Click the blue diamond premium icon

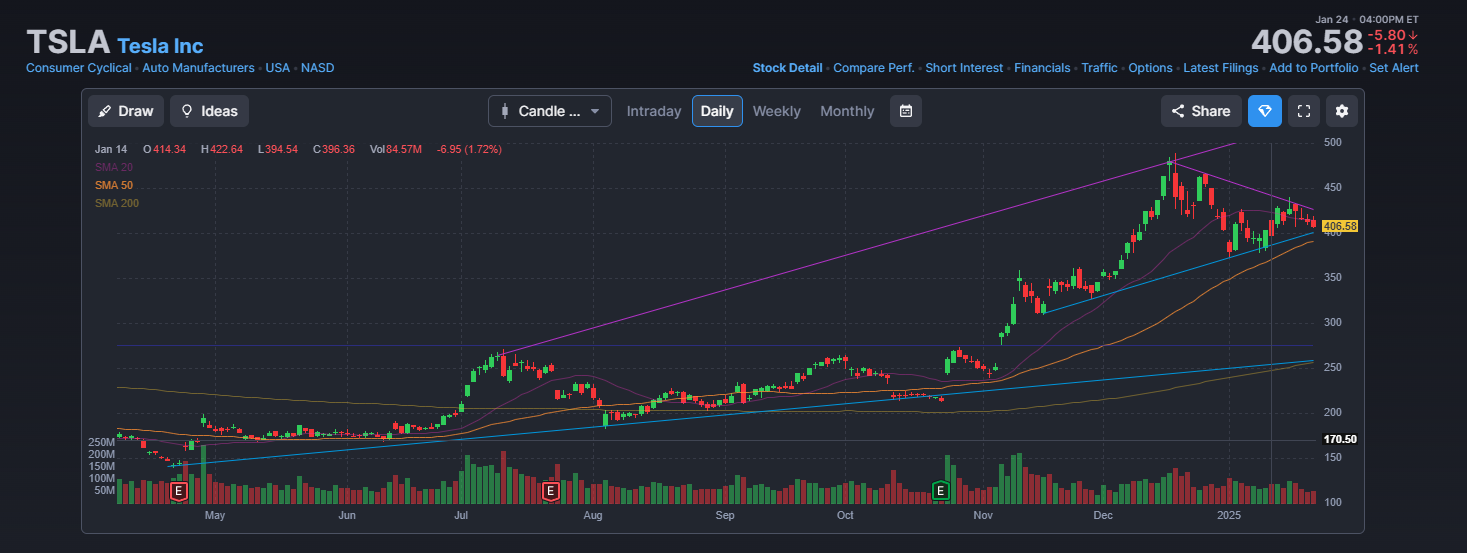(x=1264, y=111)
